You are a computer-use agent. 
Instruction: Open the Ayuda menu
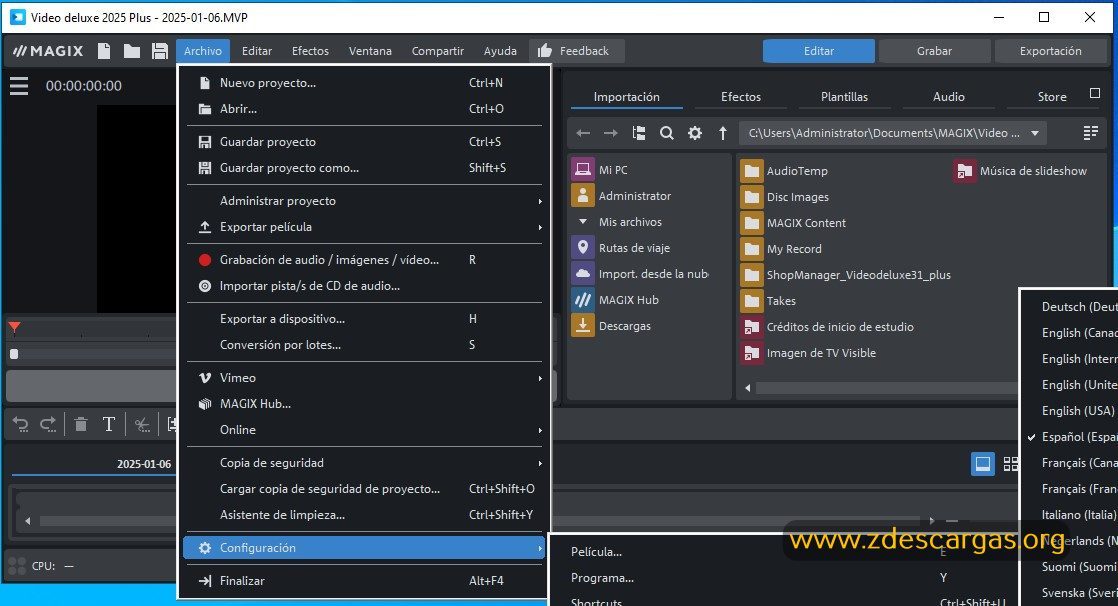point(500,51)
